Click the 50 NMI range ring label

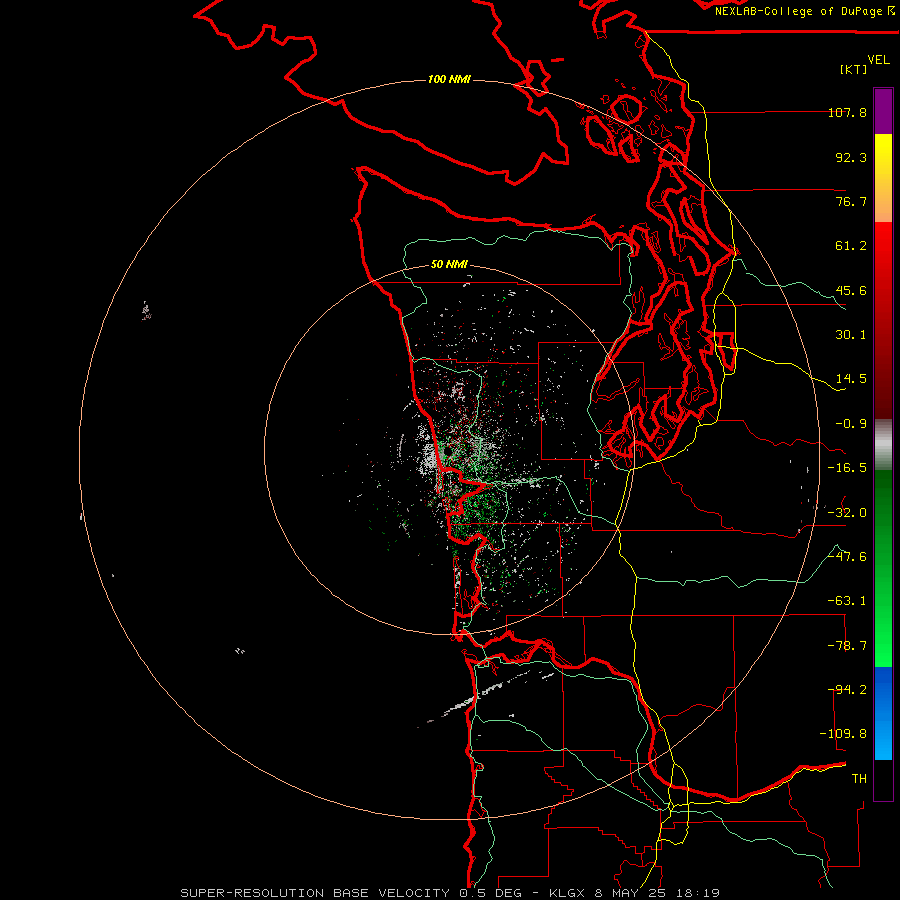click(449, 265)
